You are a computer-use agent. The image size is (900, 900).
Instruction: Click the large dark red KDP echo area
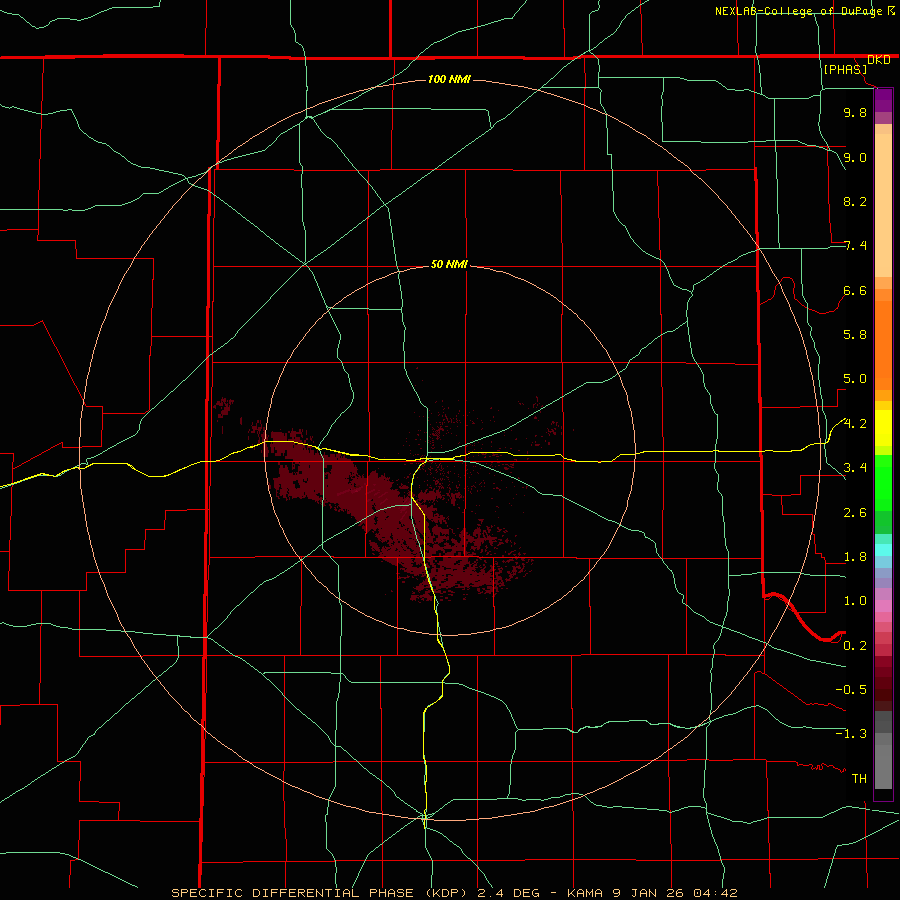[396, 517]
